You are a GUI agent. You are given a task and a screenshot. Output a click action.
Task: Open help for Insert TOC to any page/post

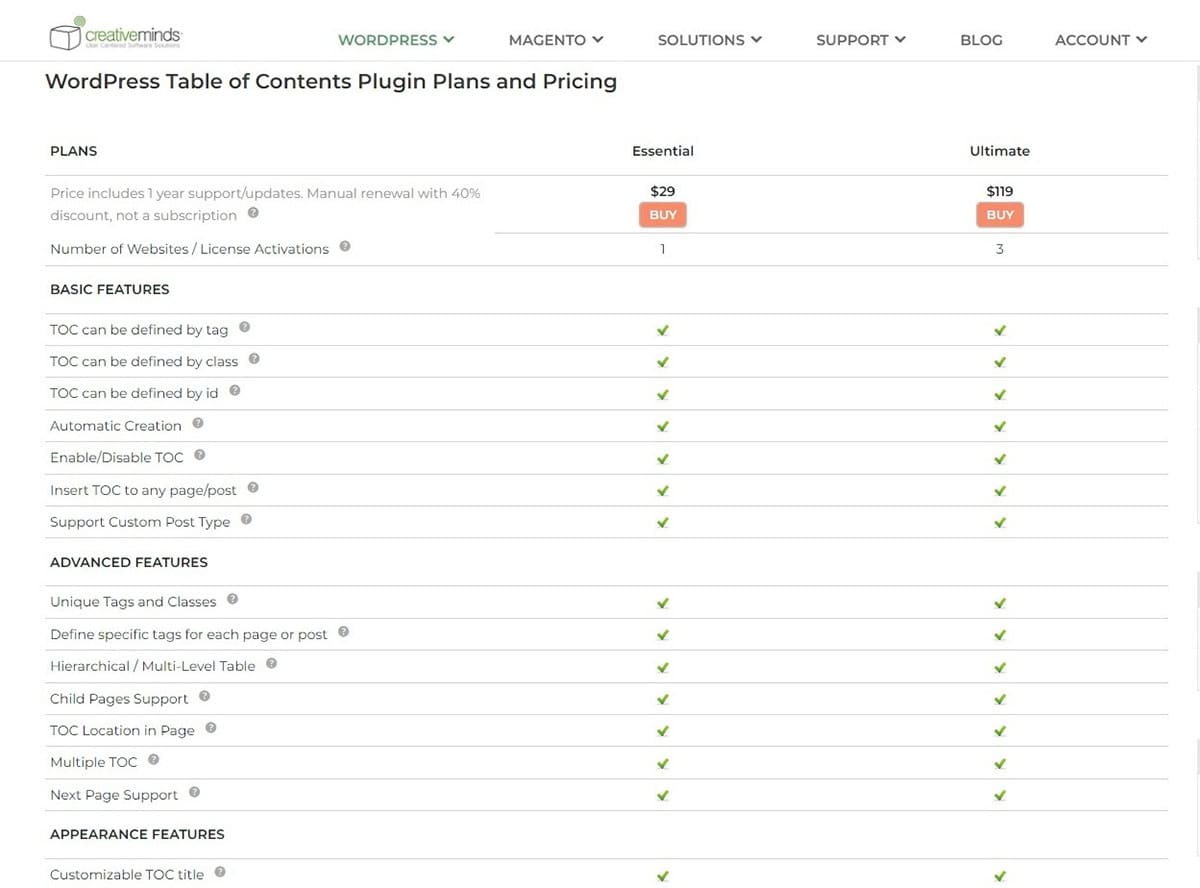click(x=253, y=488)
